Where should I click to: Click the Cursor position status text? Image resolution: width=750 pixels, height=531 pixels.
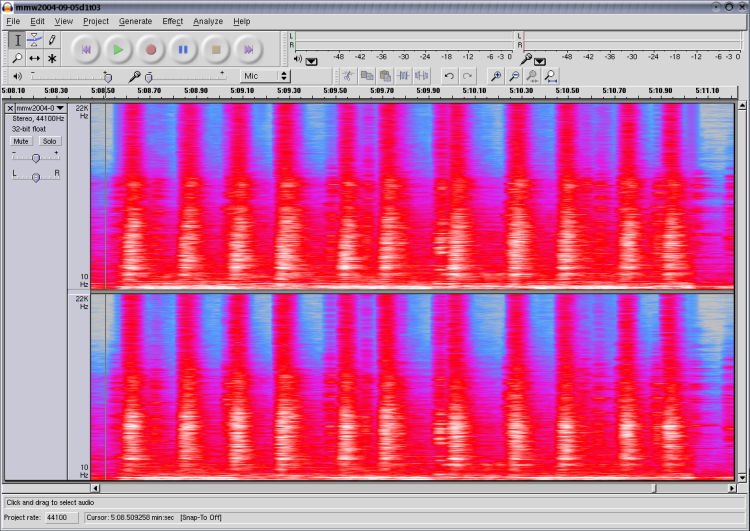(x=130, y=518)
